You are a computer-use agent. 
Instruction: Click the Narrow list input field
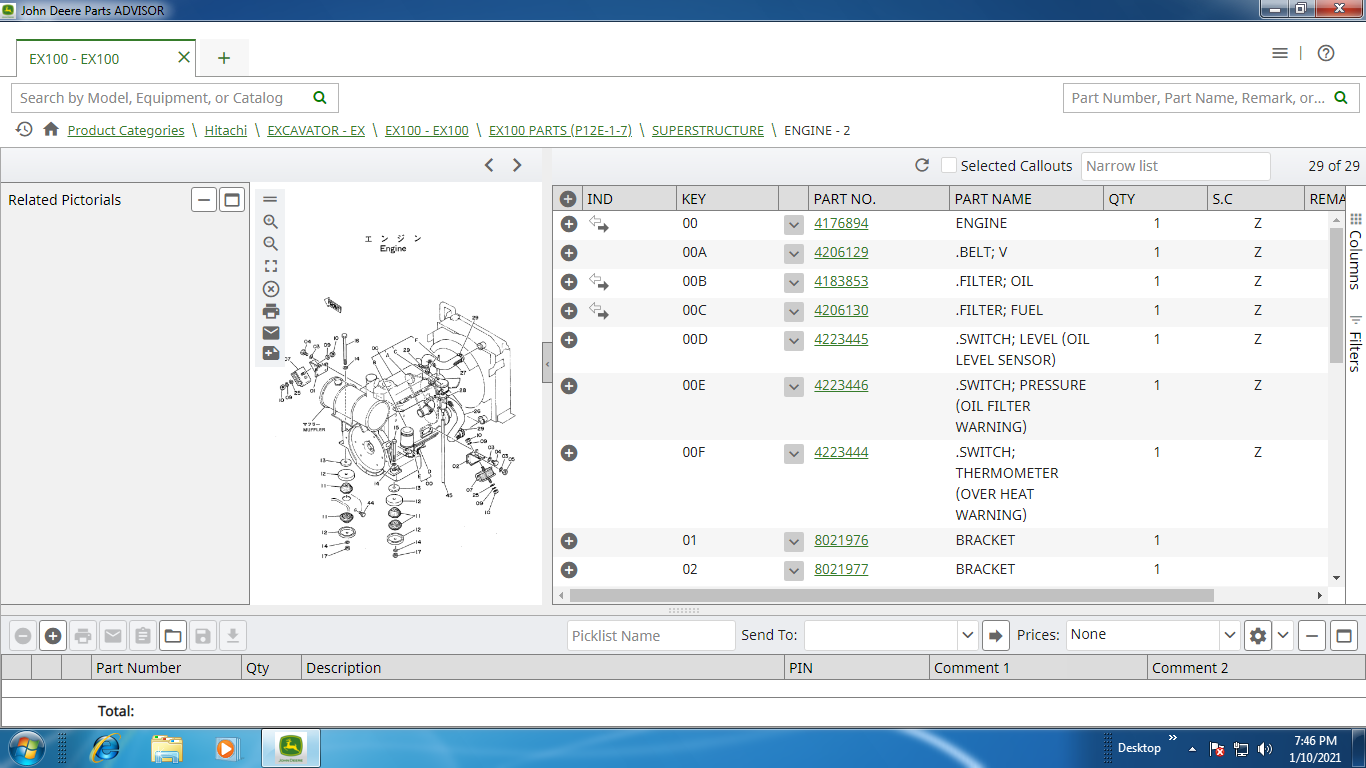click(x=1175, y=166)
